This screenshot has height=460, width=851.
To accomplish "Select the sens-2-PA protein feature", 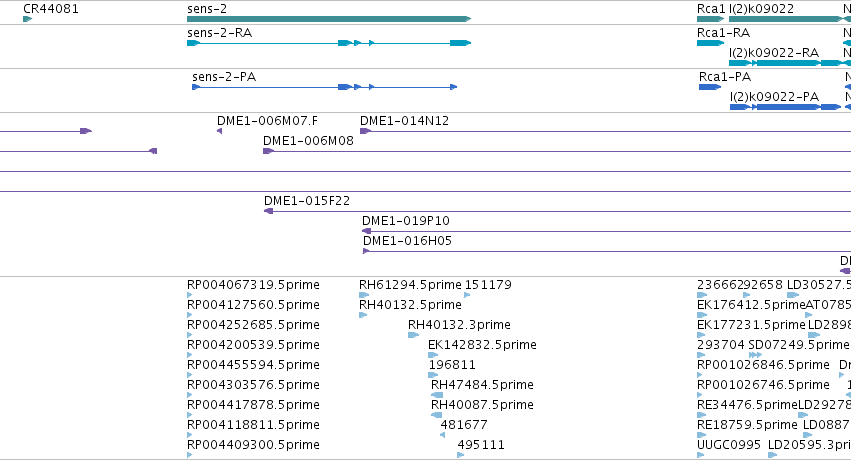I will click(x=325, y=87).
